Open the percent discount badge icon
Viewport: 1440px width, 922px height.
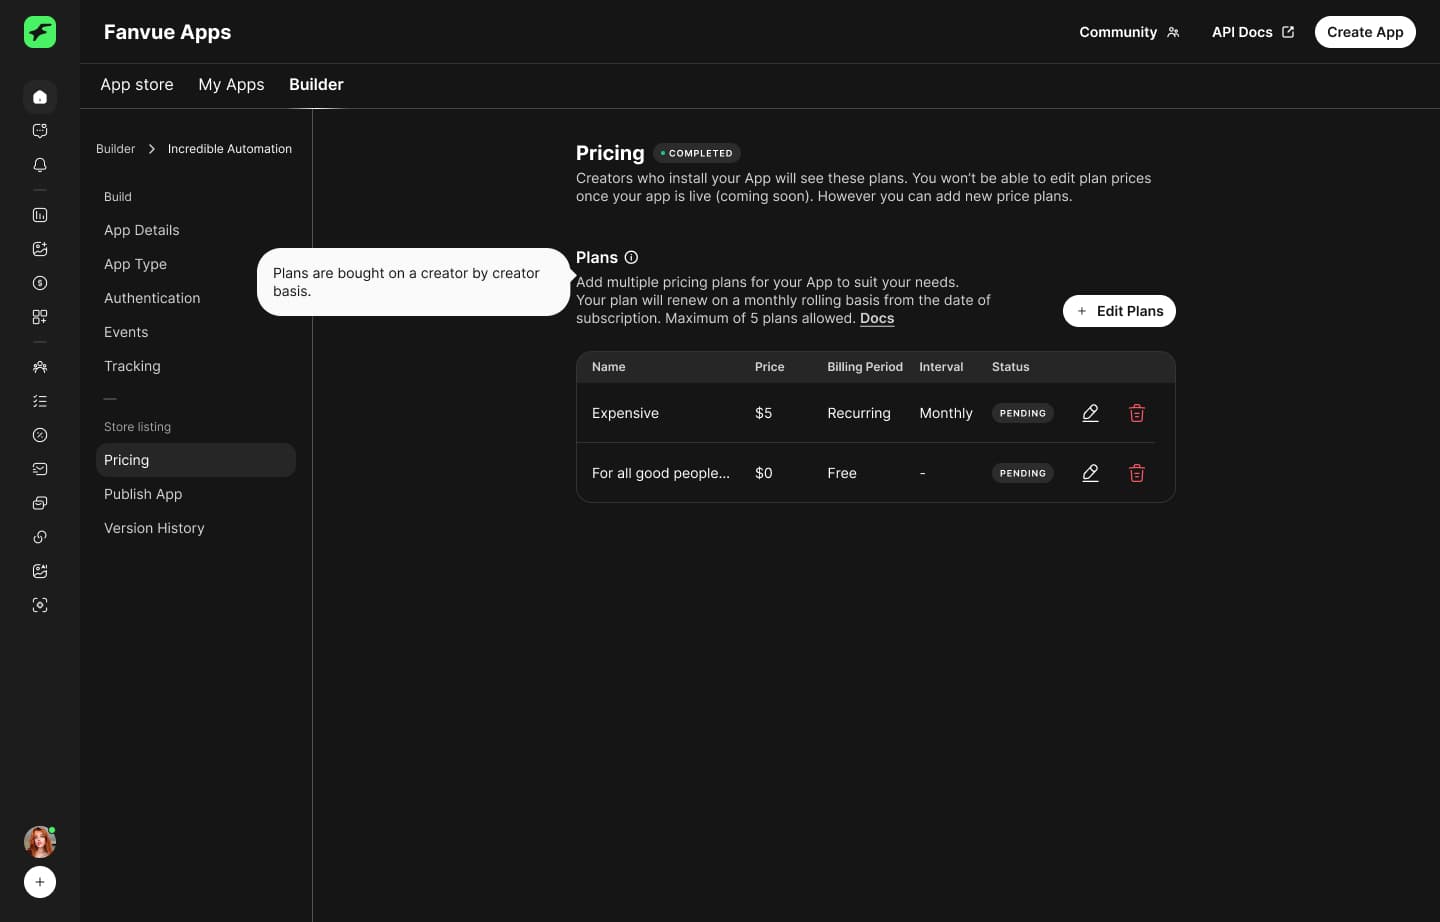click(40, 435)
